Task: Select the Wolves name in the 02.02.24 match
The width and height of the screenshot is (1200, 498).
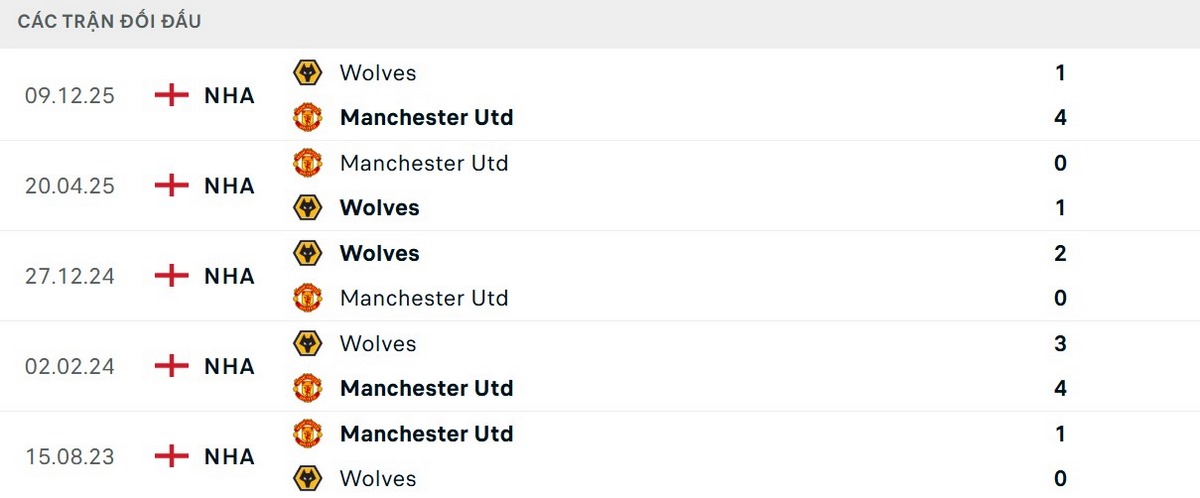Action: 378,343
